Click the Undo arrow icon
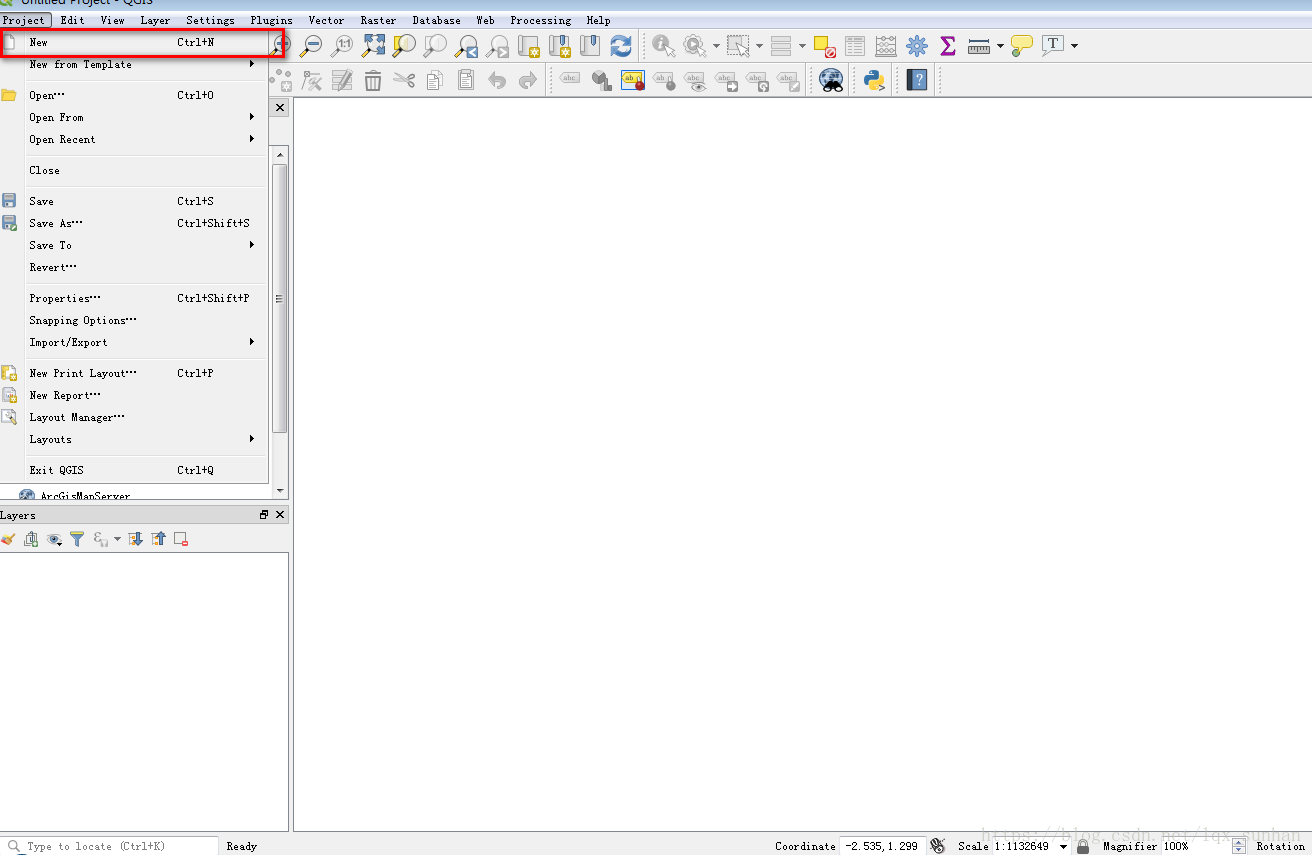 [497, 81]
